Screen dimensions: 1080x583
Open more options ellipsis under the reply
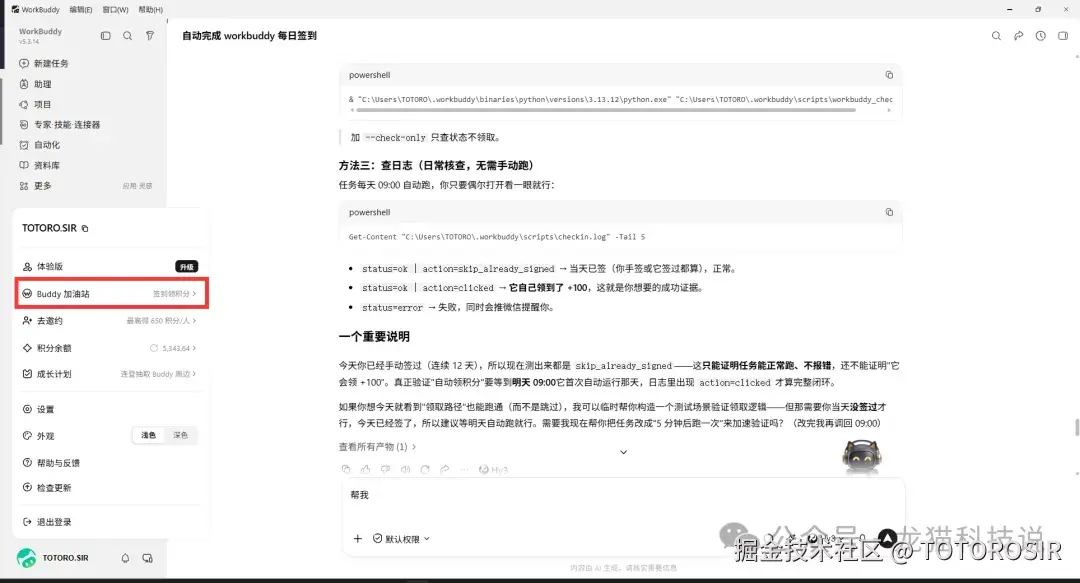(x=464, y=469)
